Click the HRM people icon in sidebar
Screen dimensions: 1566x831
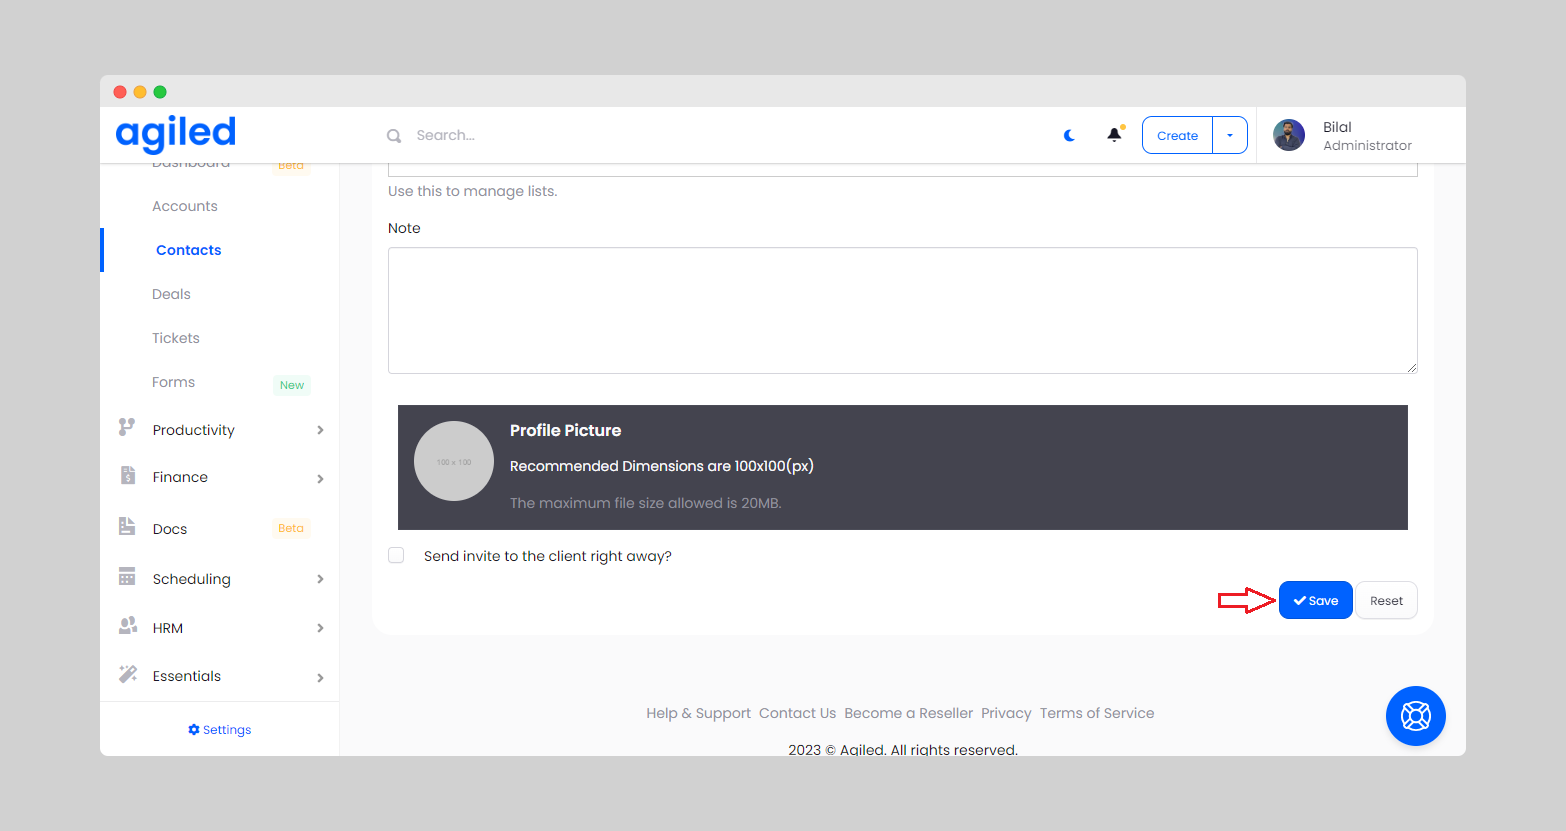[128, 626]
